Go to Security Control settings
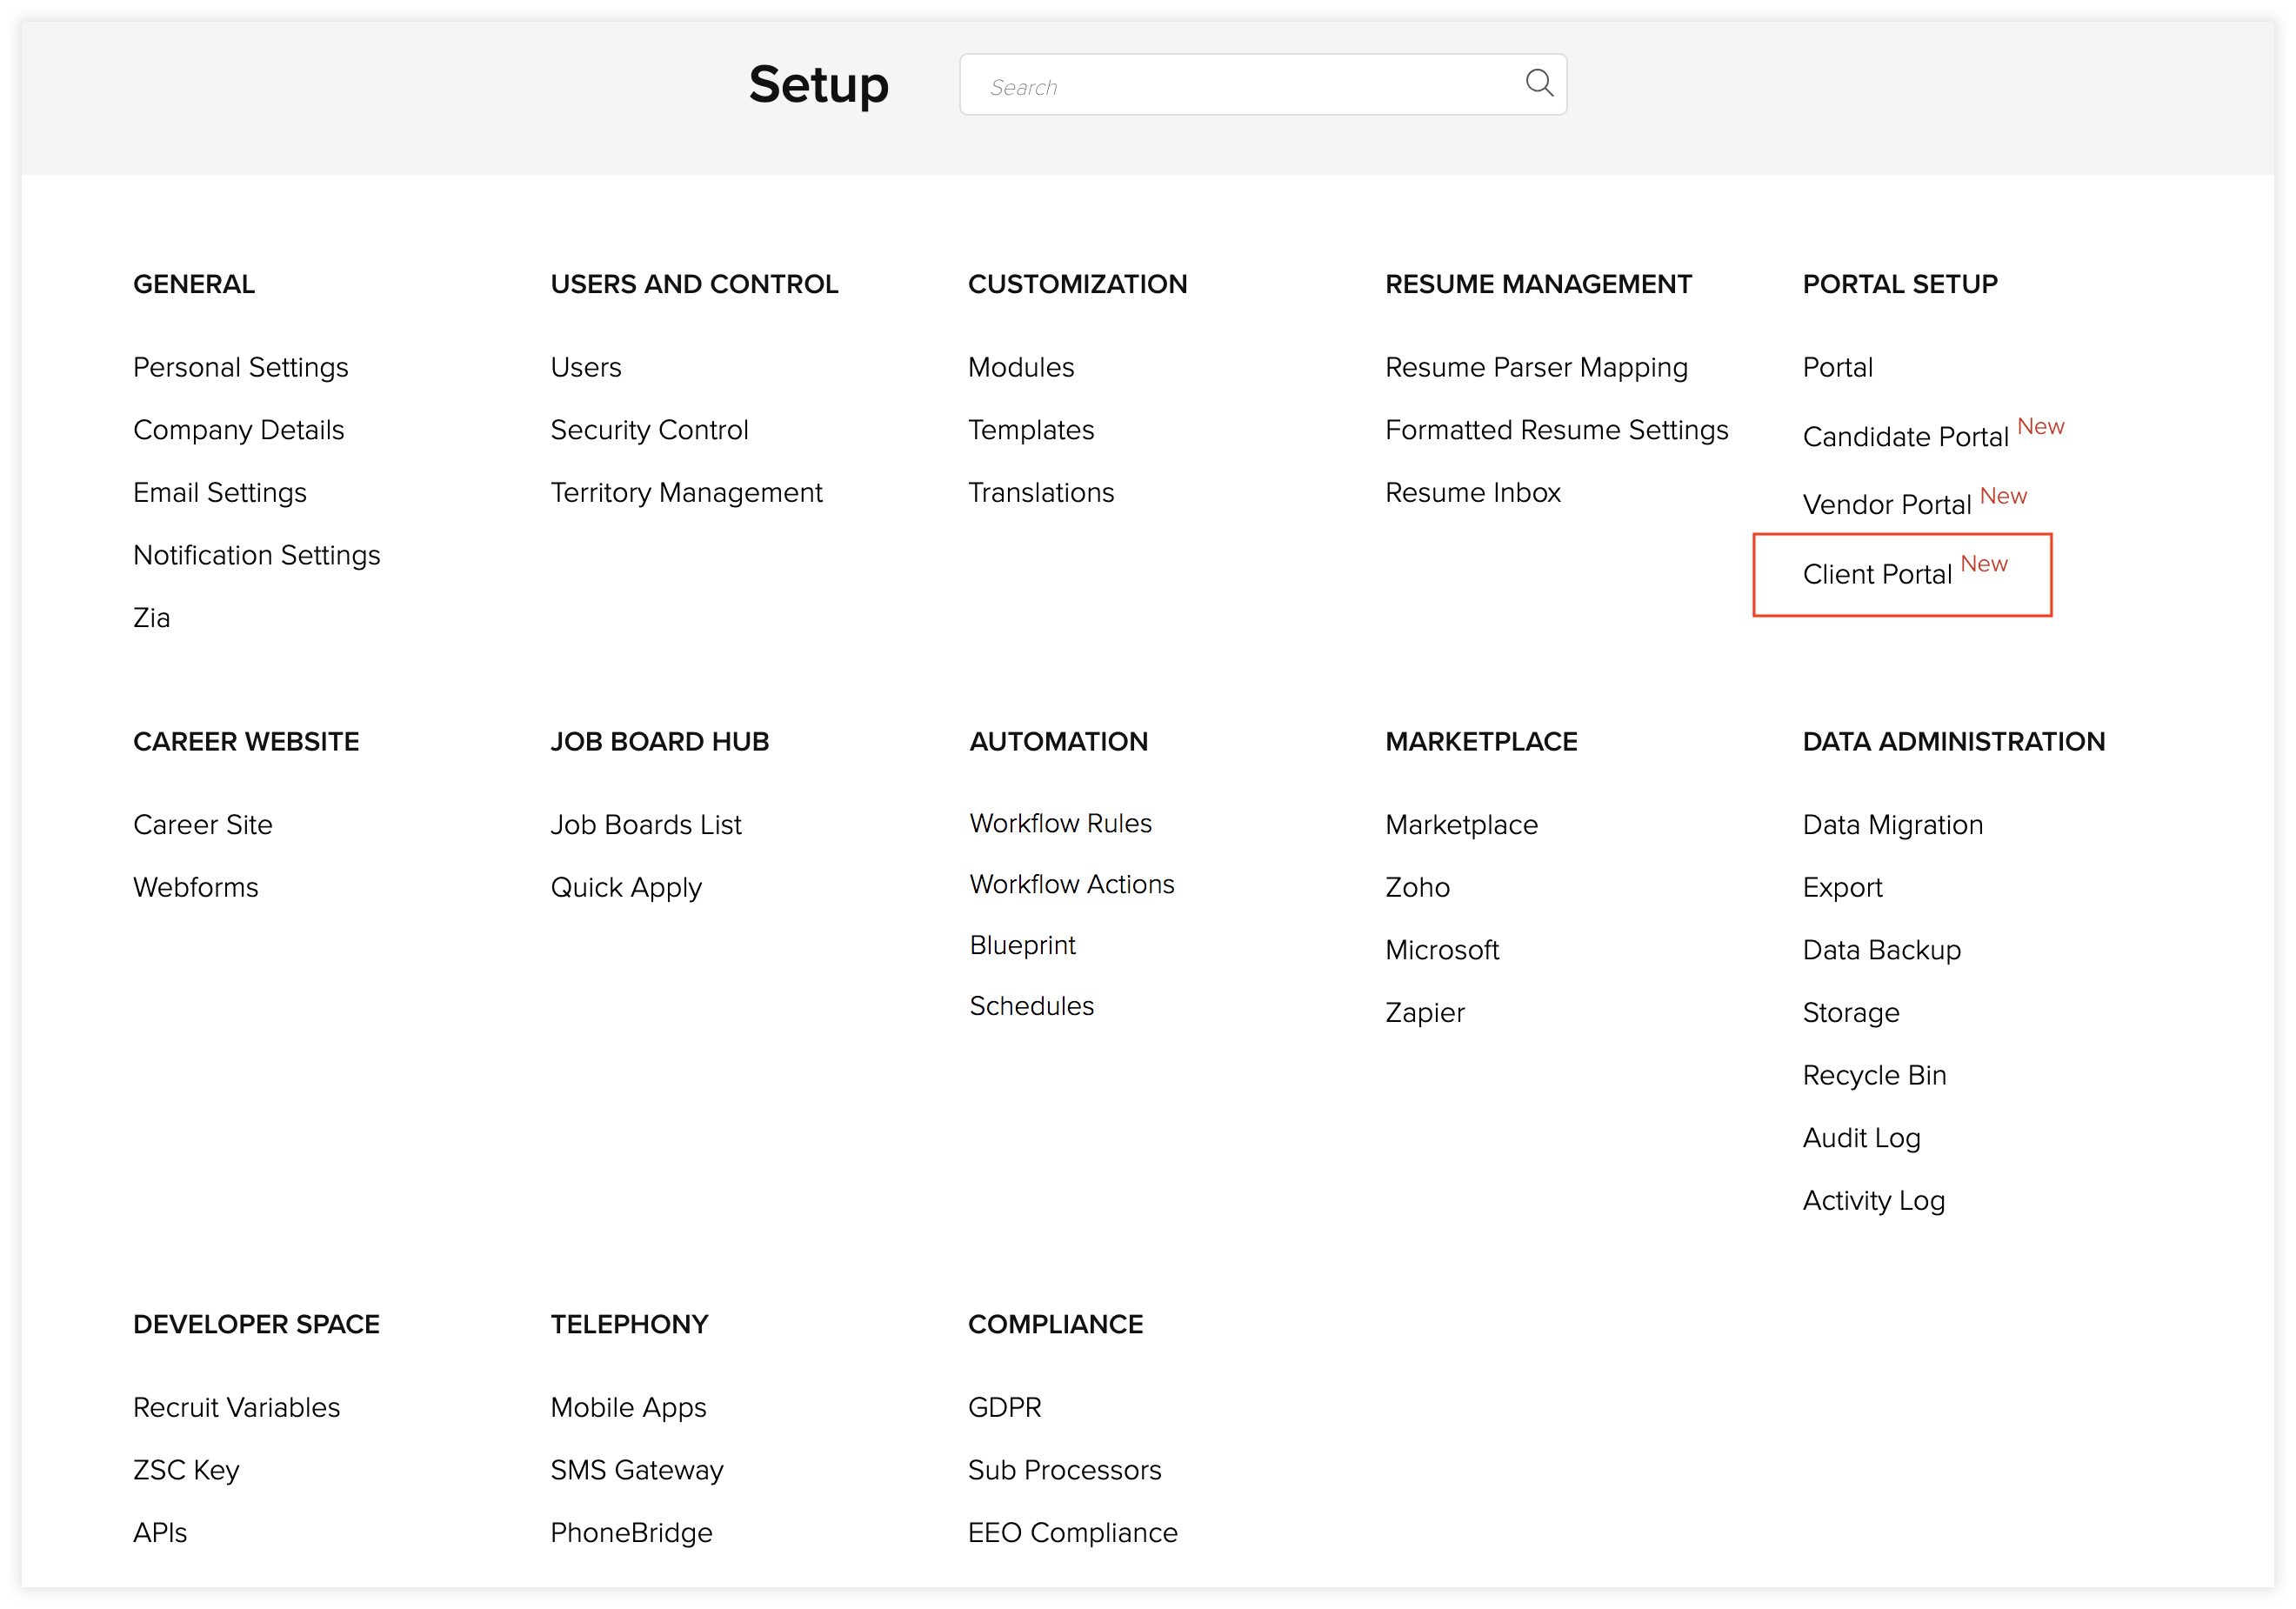Viewport: 2296px width, 1609px height. [x=648, y=430]
